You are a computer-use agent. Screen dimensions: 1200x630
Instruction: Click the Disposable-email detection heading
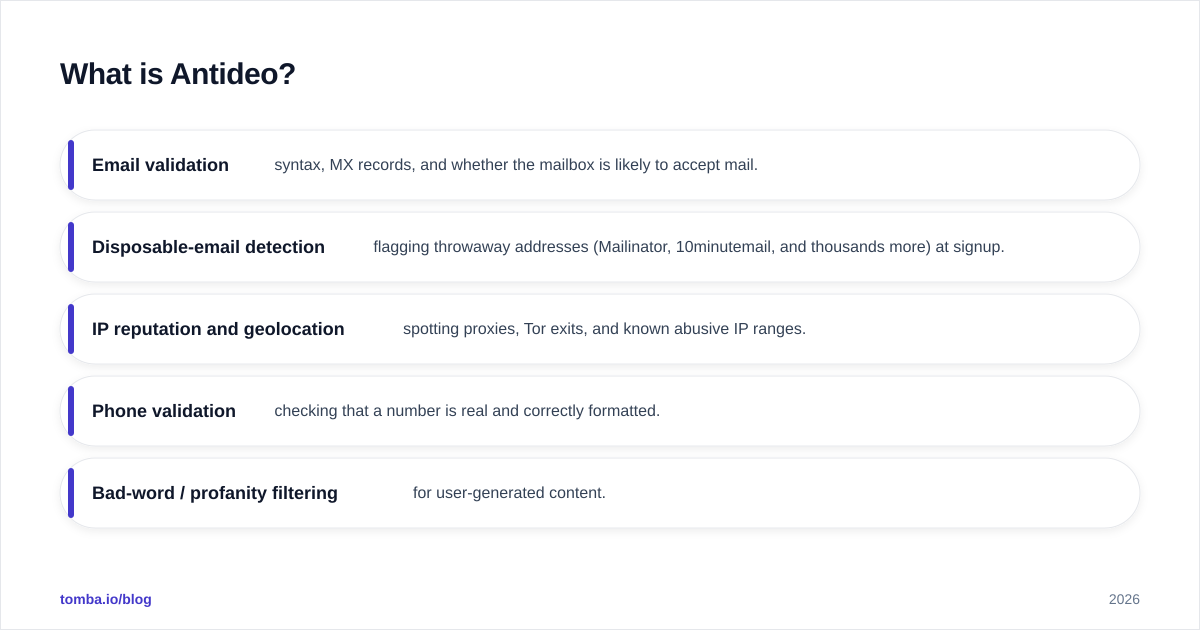coord(208,247)
